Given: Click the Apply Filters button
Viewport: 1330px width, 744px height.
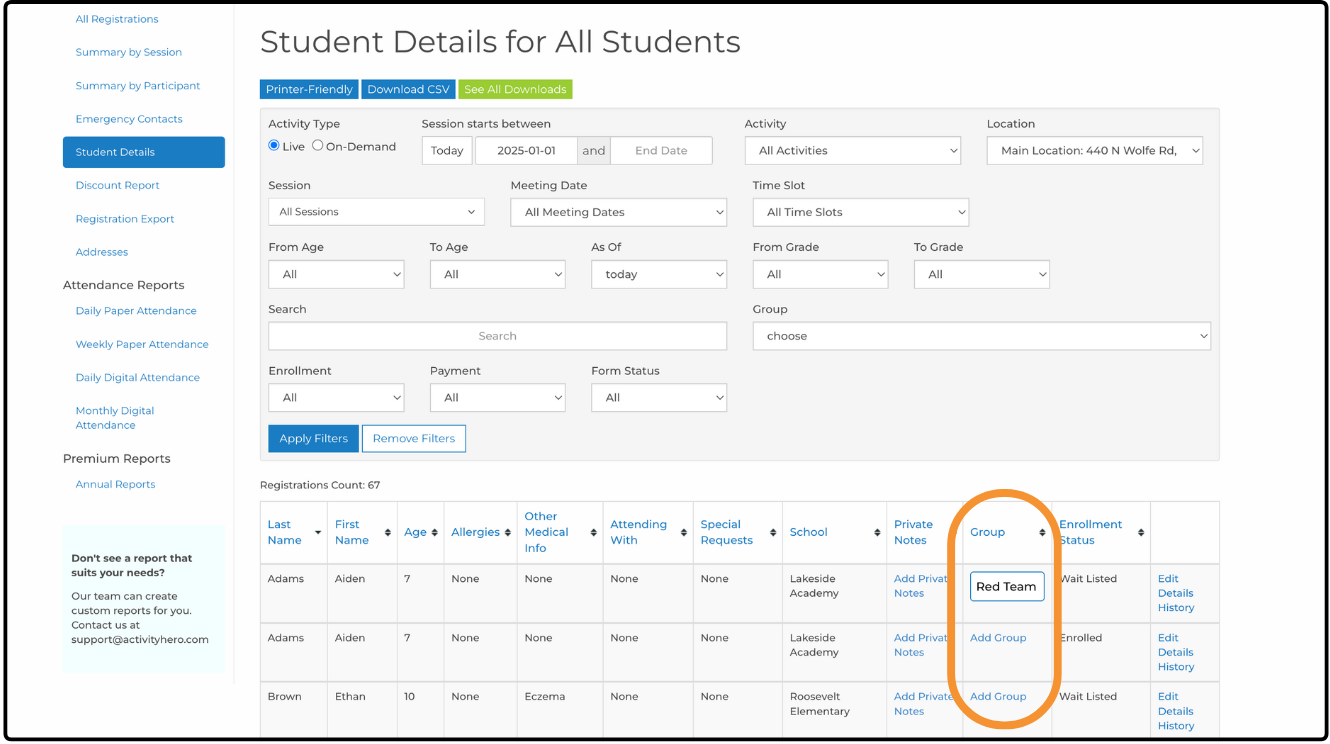Looking at the screenshot, I should [314, 438].
